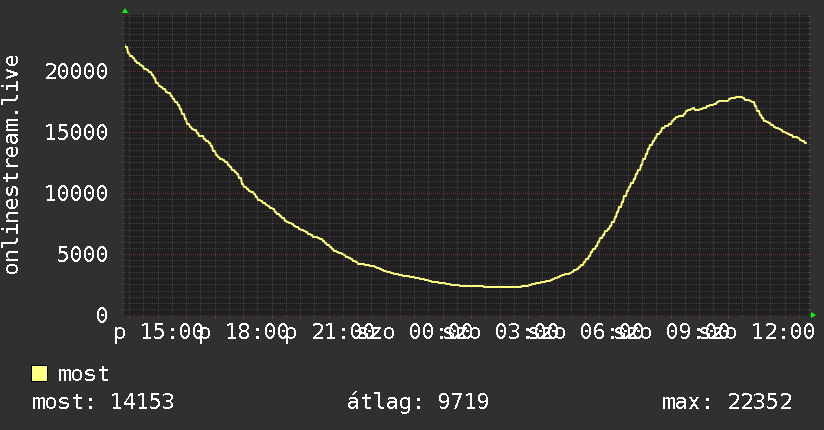Click the 10000 y-axis label
Viewport: 824px width, 430px height.
click(x=76, y=193)
